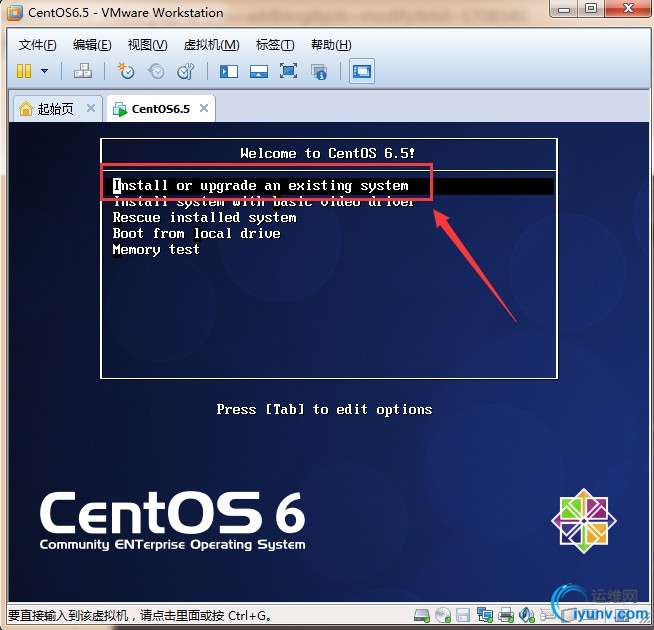Select Boot from local drive option
654x630 pixels.
[x=196, y=233]
